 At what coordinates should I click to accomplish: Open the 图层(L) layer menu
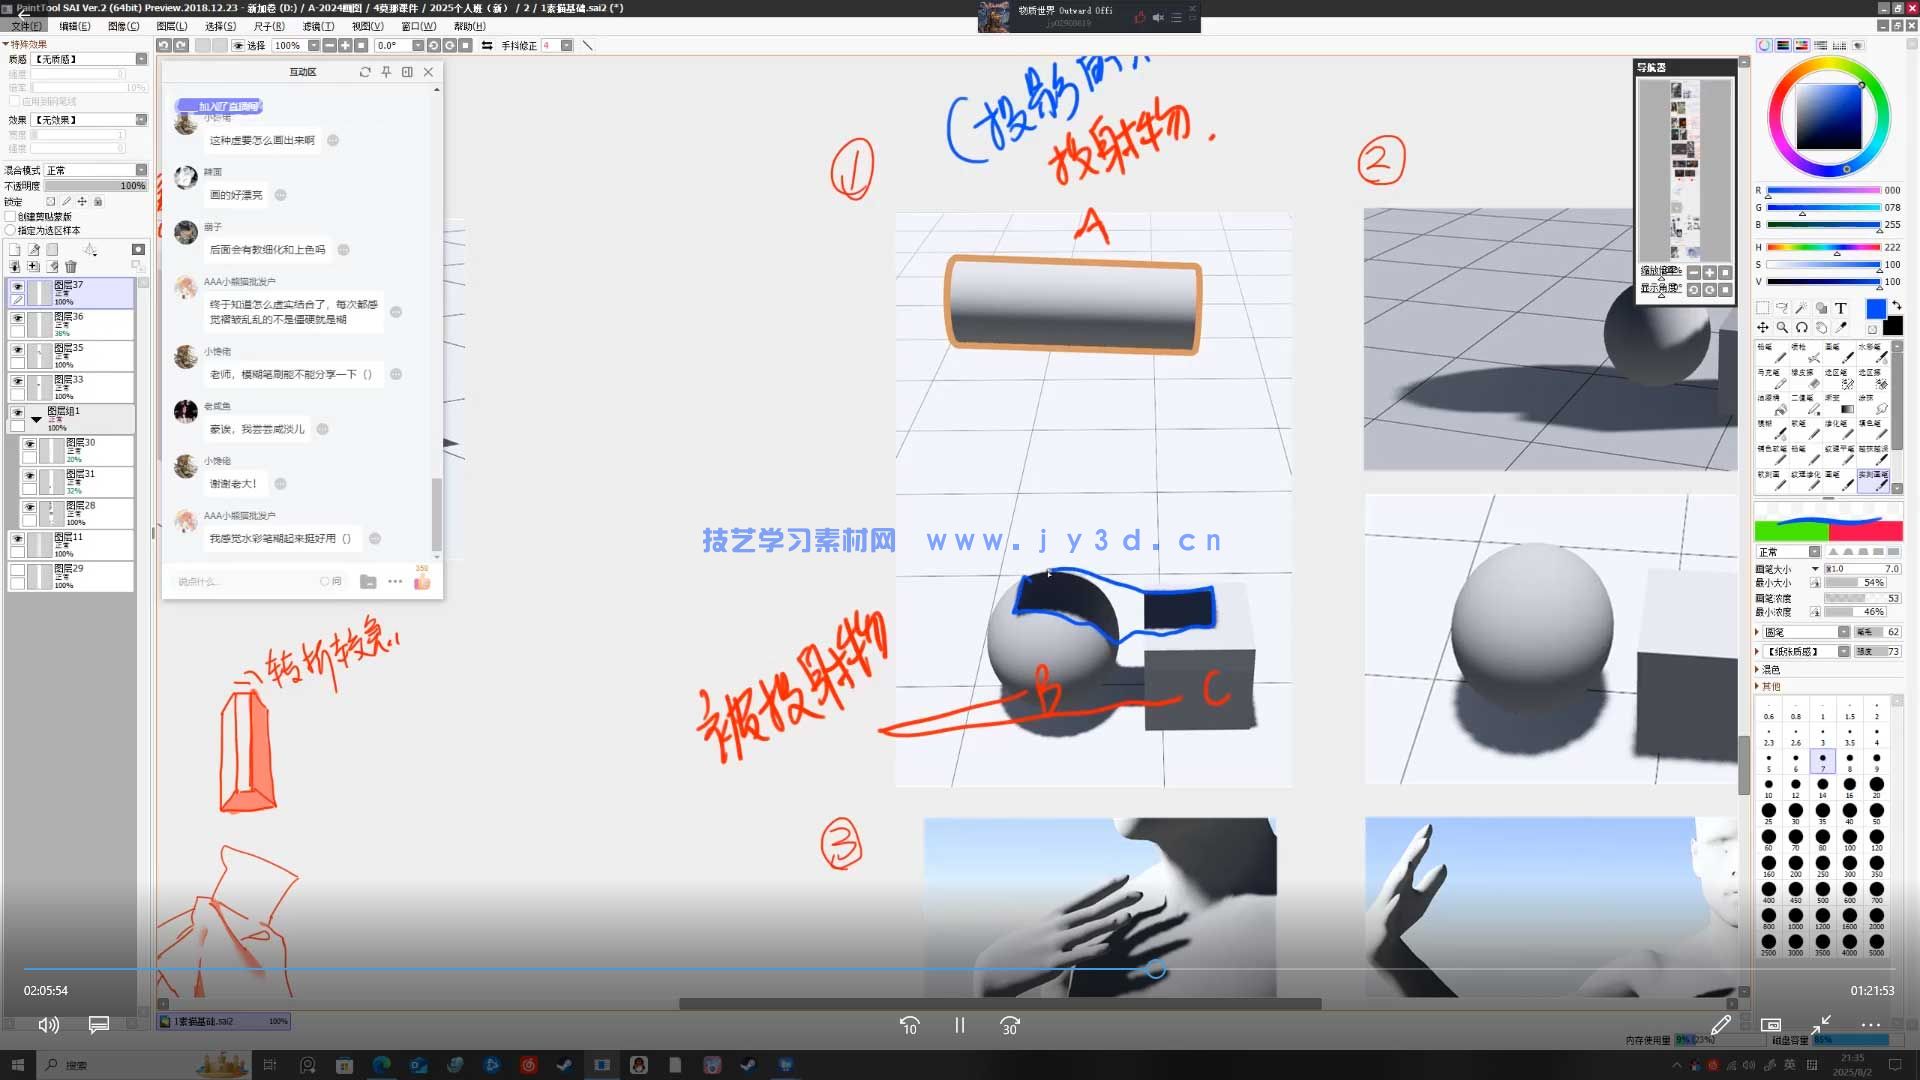(x=172, y=26)
